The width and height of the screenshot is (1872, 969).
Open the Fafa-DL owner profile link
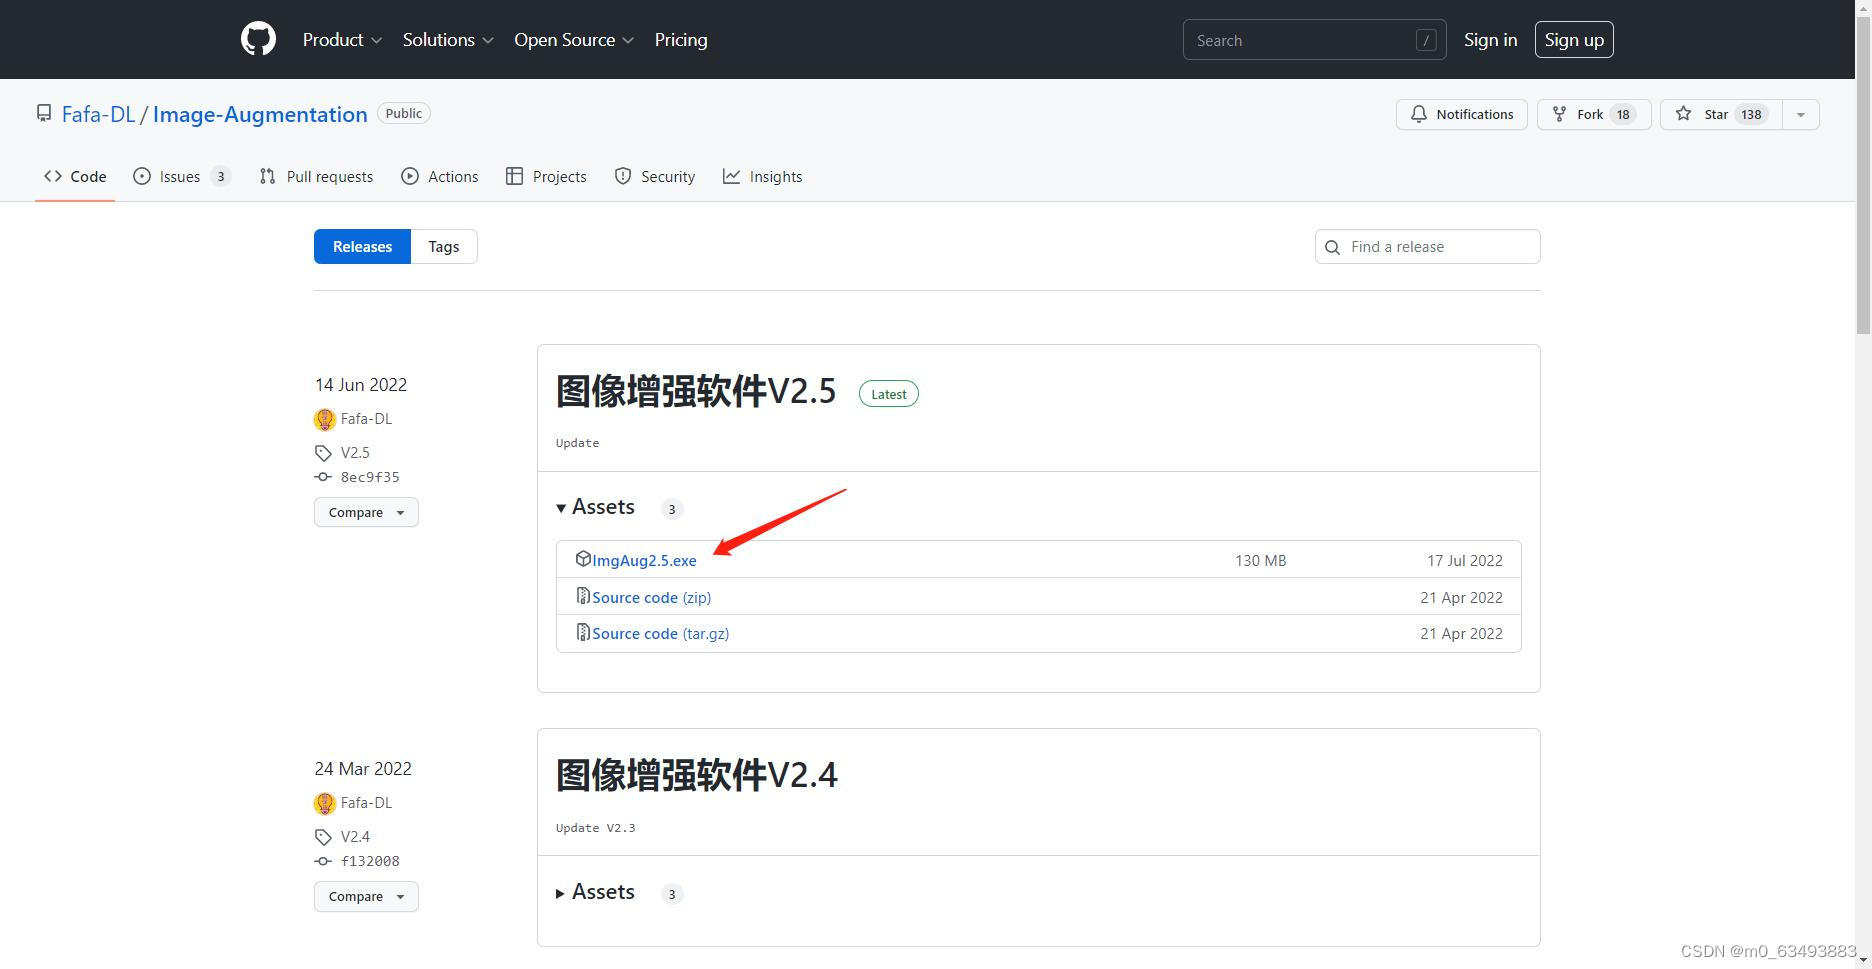[98, 114]
